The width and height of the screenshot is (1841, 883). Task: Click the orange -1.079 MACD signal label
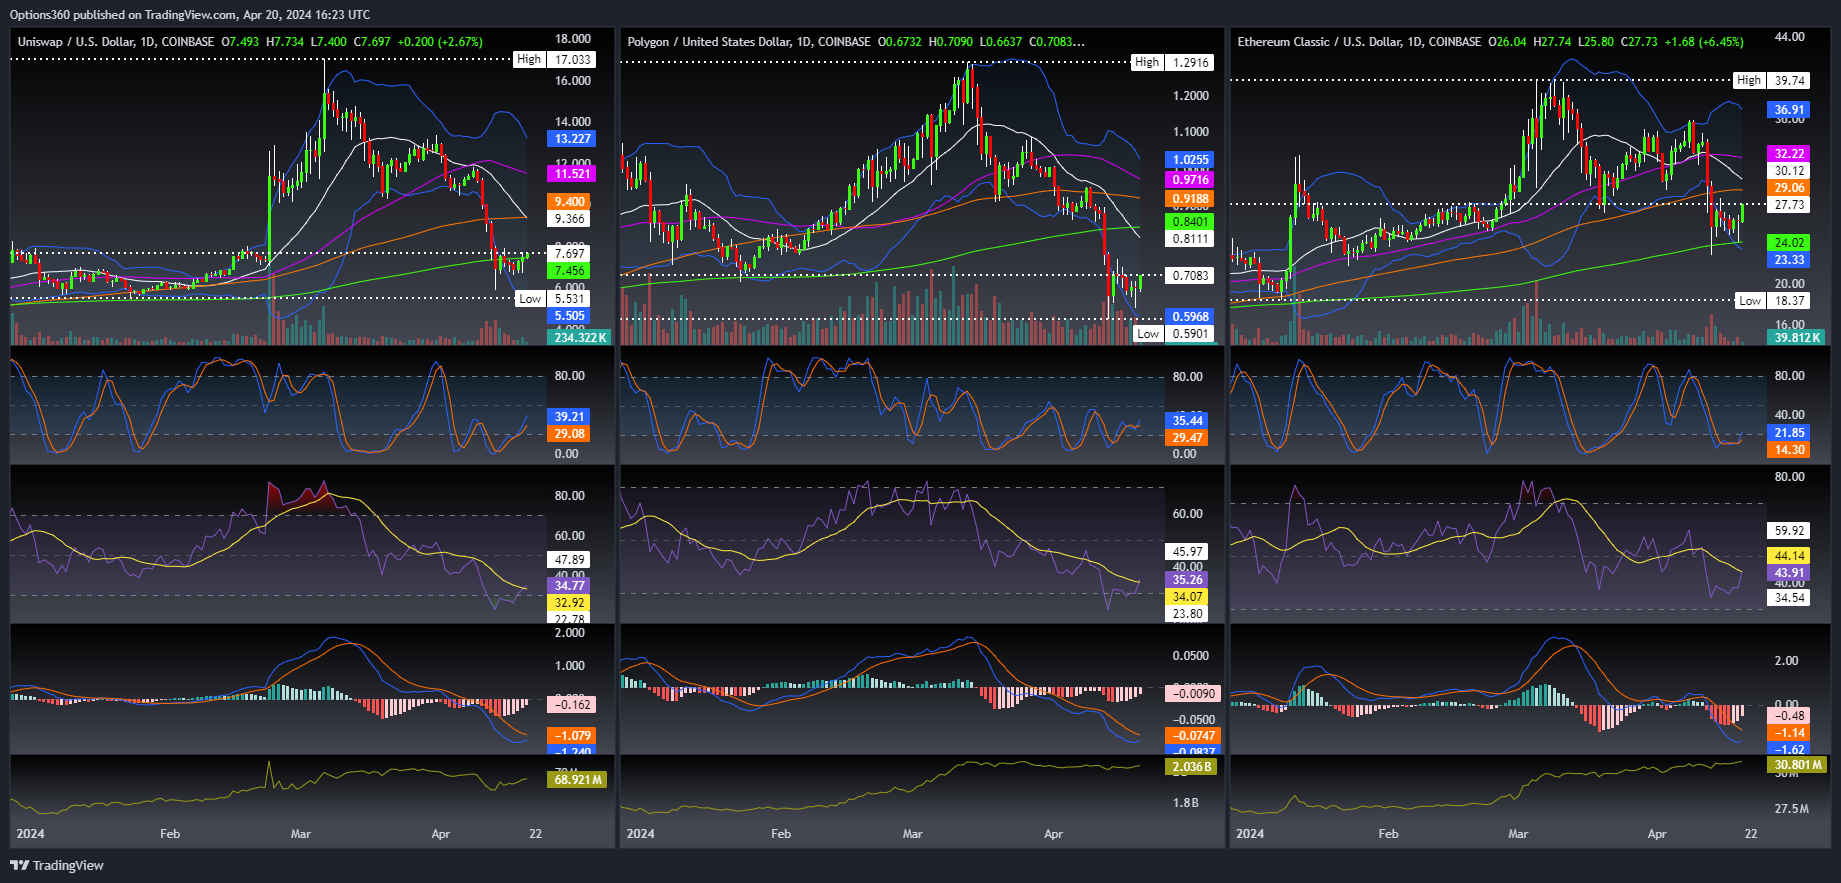click(572, 736)
